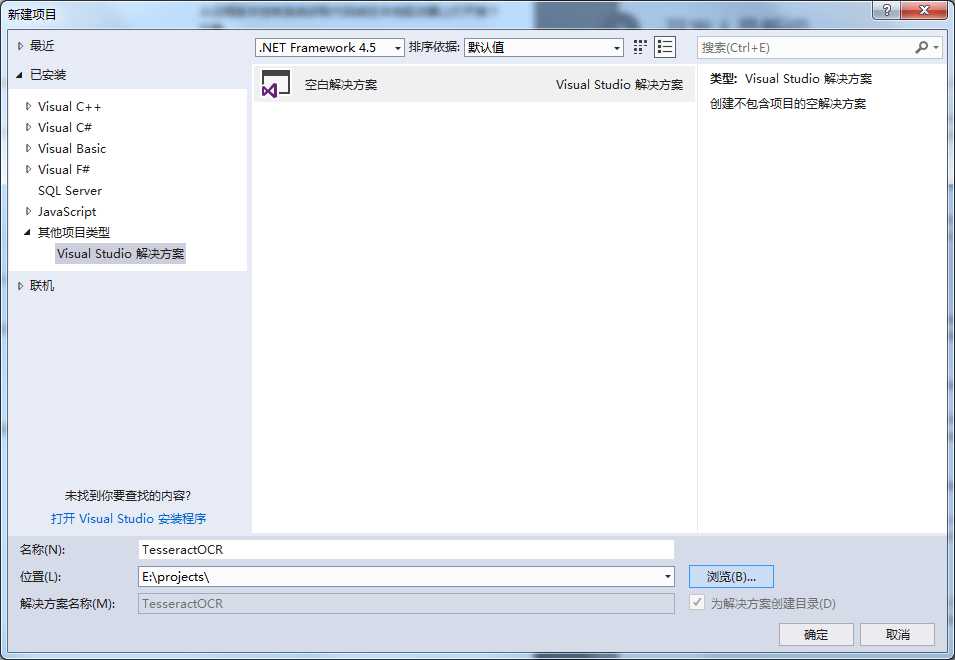The height and width of the screenshot is (660, 955).
Task: Select 联机 in the left pane
Action: (x=42, y=286)
